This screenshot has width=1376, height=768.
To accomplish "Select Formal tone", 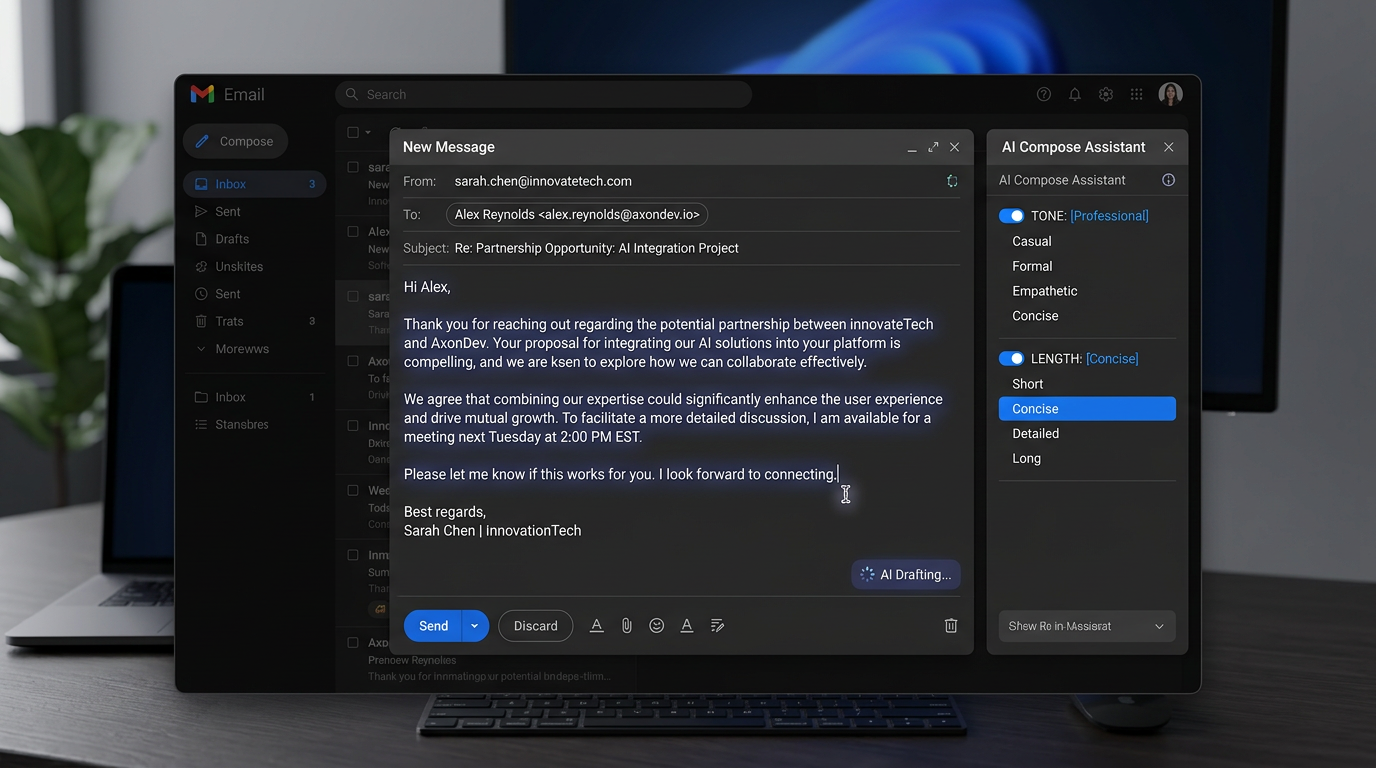I will 1032,266.
